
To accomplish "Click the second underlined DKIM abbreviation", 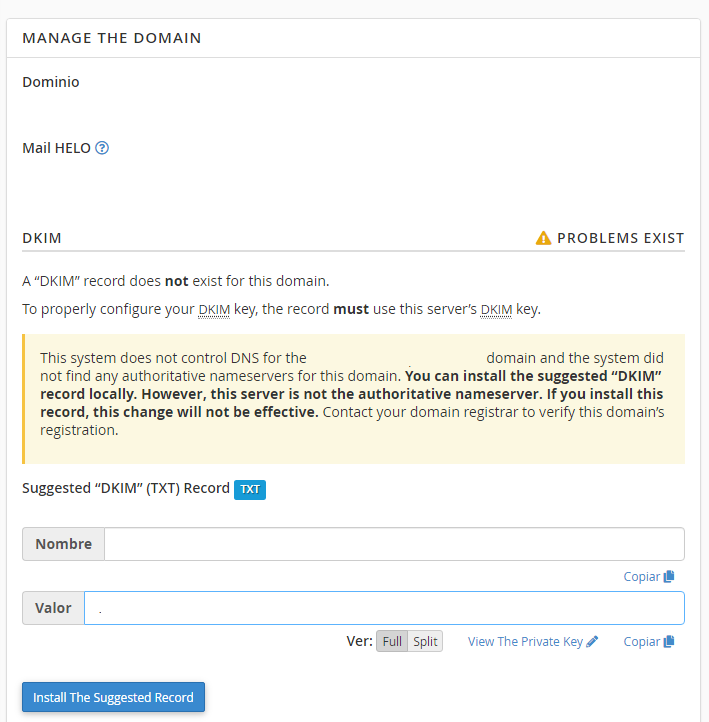I will click(x=496, y=309).
